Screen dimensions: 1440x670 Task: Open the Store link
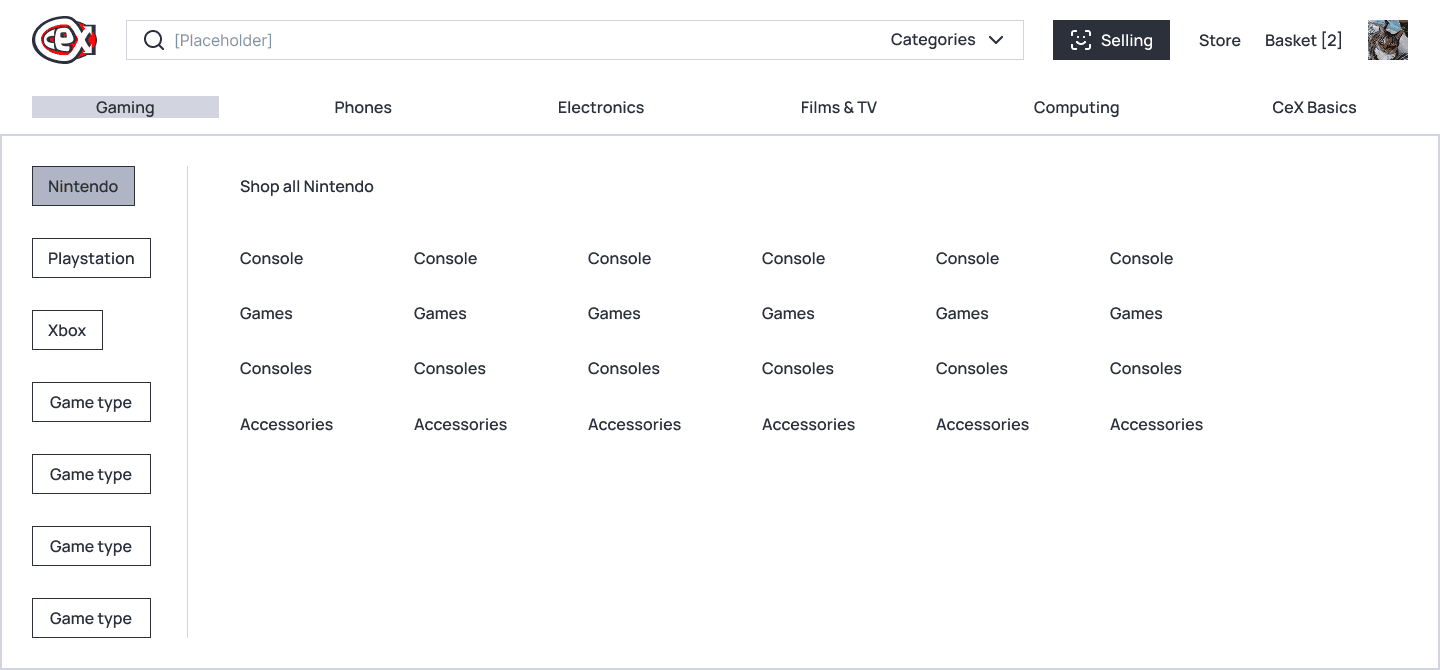[x=1219, y=40]
